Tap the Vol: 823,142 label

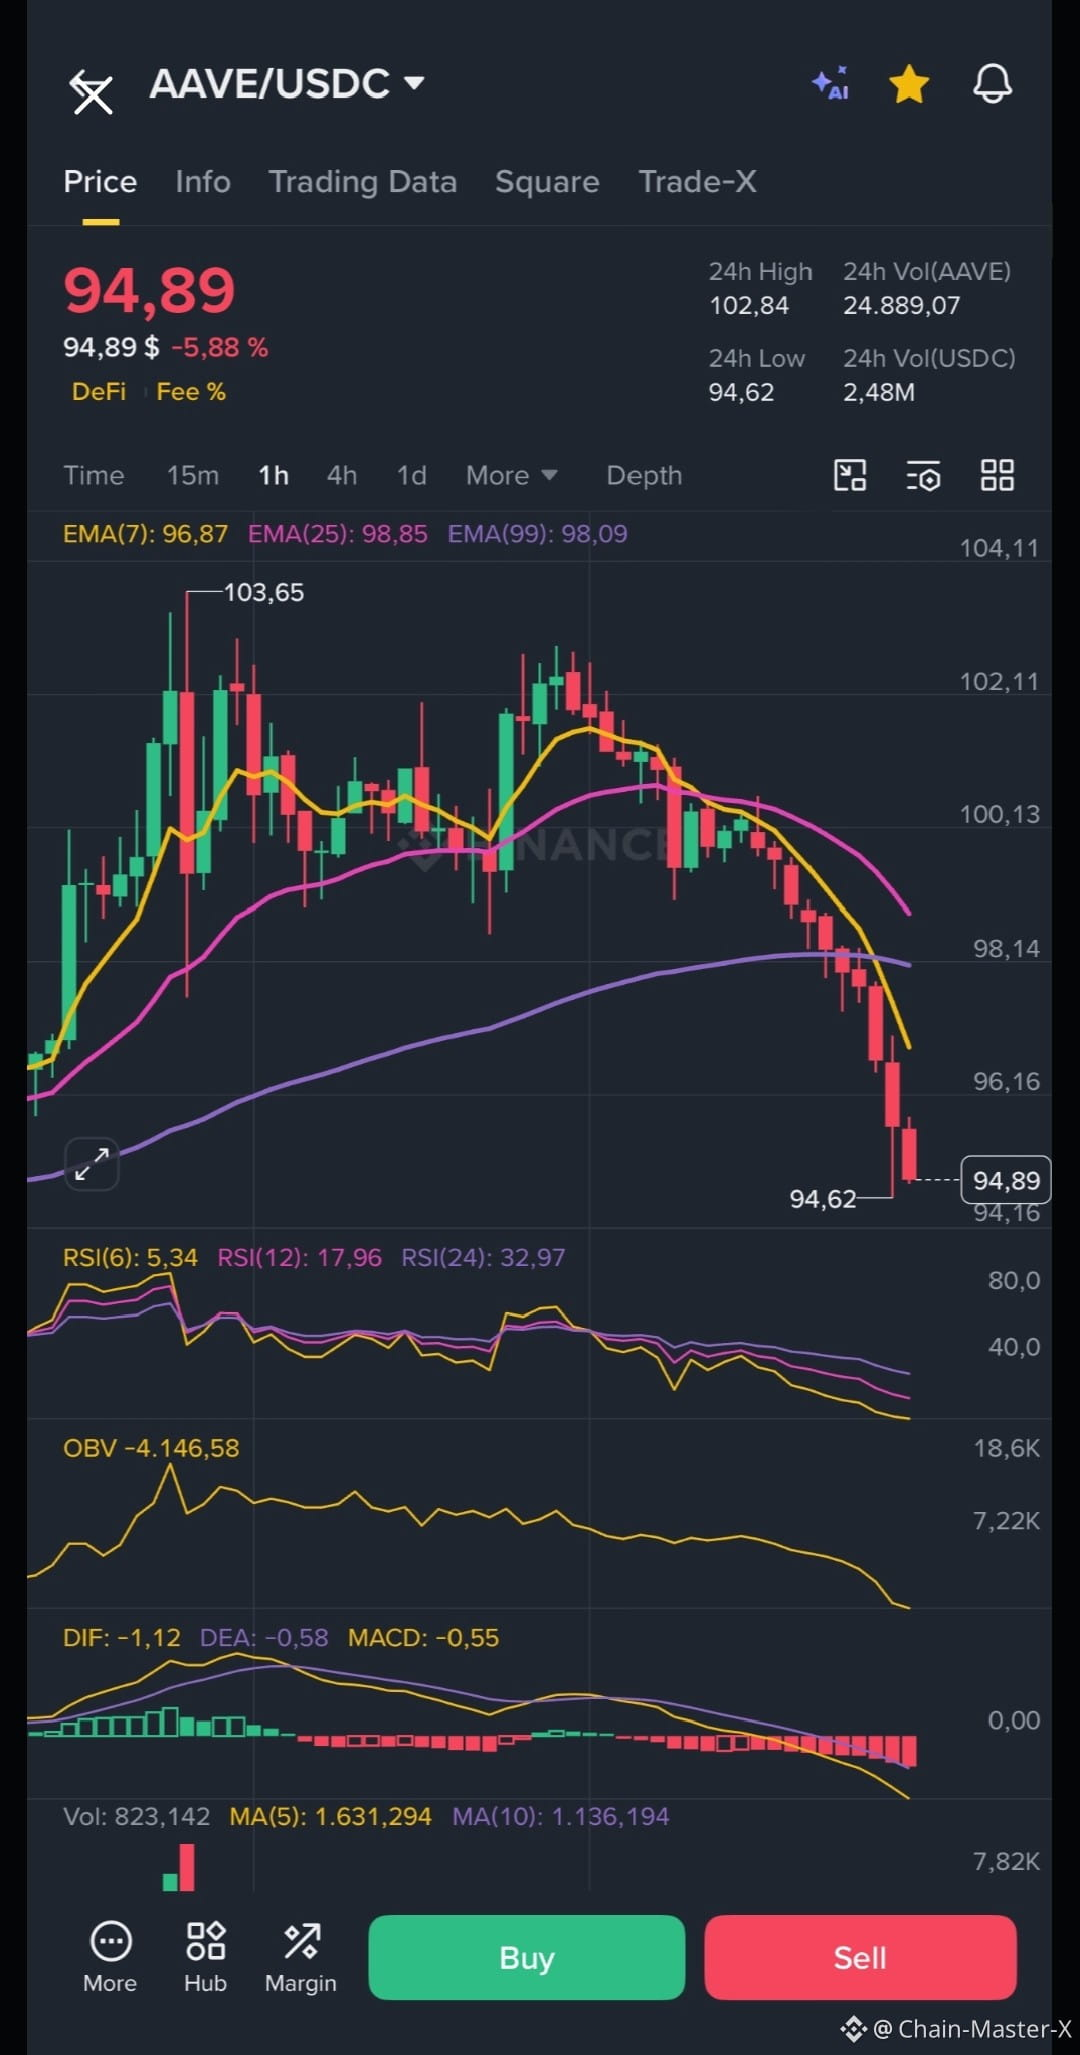(x=137, y=1817)
